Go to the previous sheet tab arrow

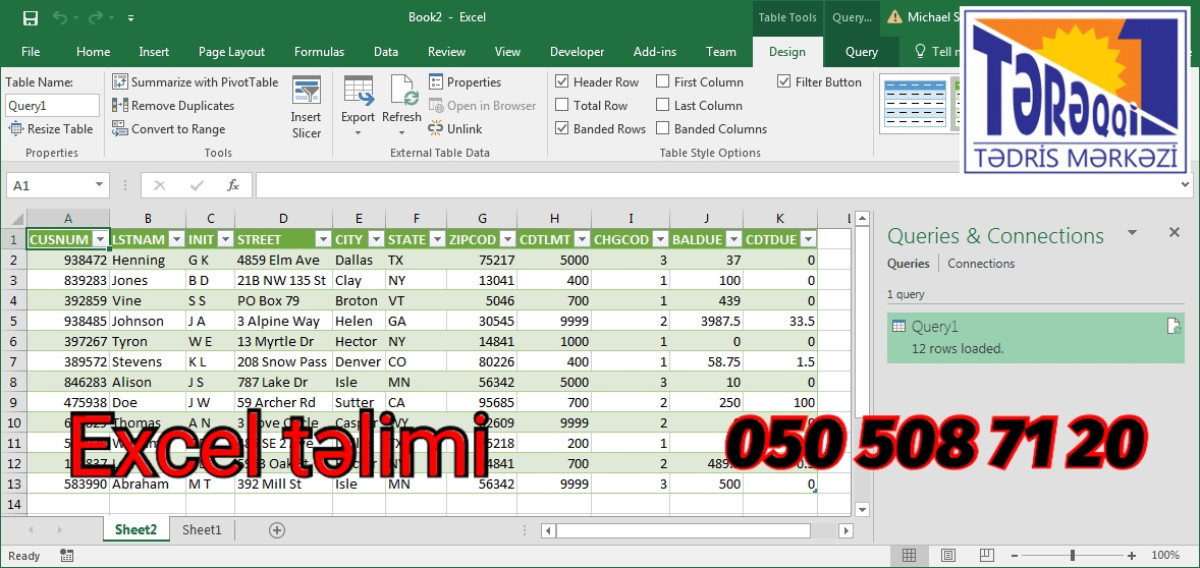[32, 530]
